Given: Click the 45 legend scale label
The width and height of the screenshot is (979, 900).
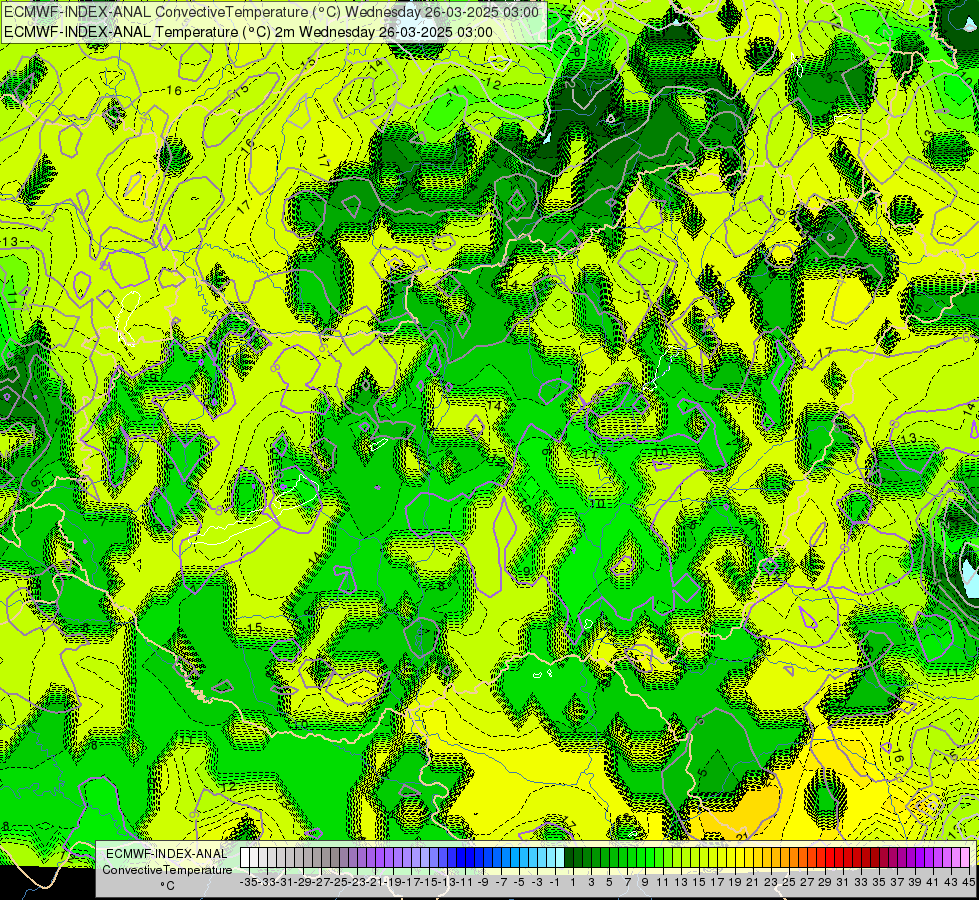Looking at the screenshot, I should (x=968, y=882).
